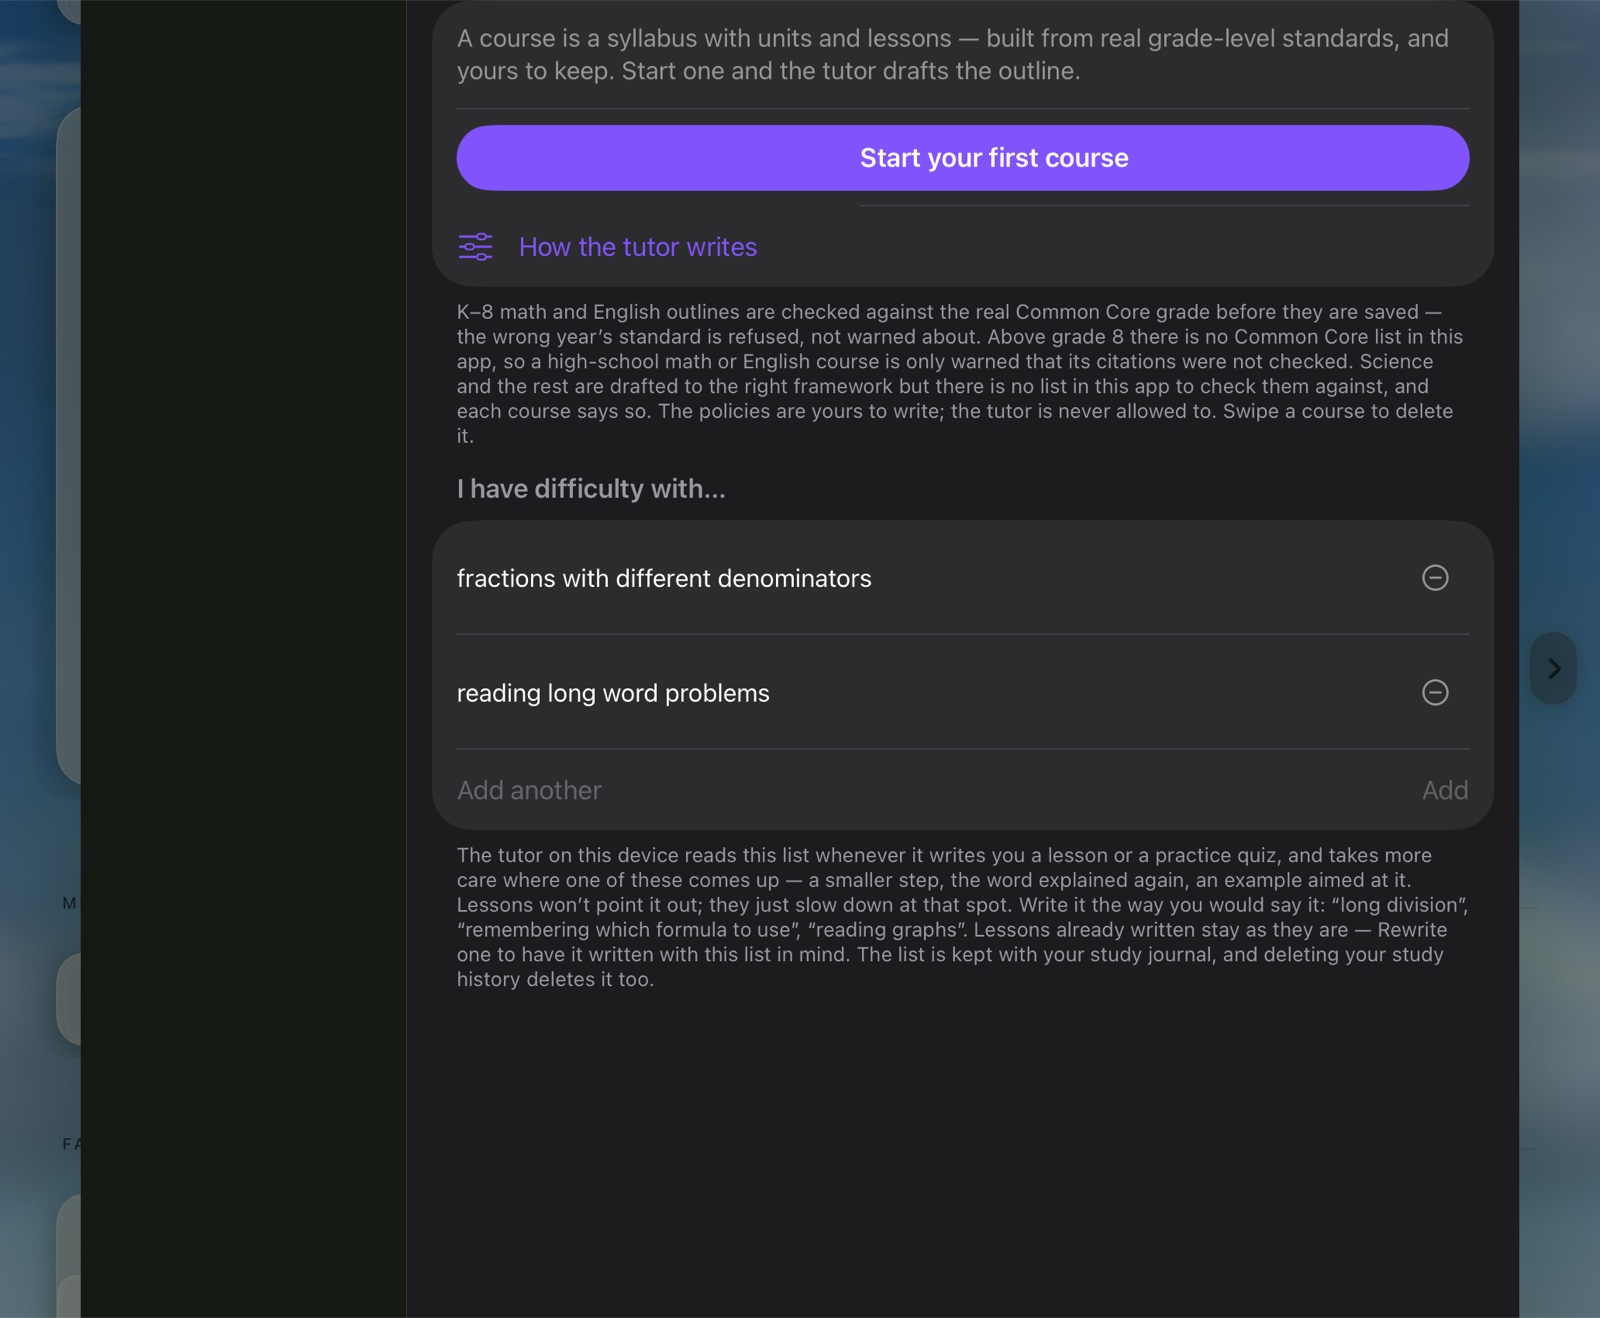Click the sliders icon beside How the tutor writes
Viewport: 1600px width, 1318px height.
475,247
